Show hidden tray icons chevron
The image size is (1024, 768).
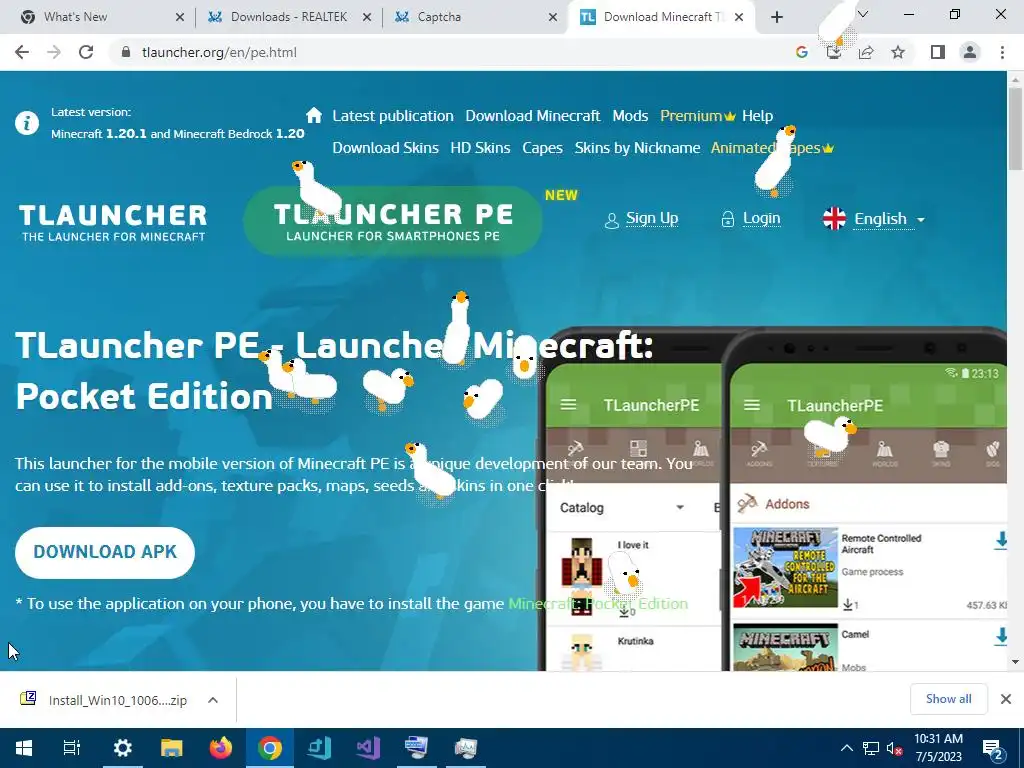coord(846,748)
